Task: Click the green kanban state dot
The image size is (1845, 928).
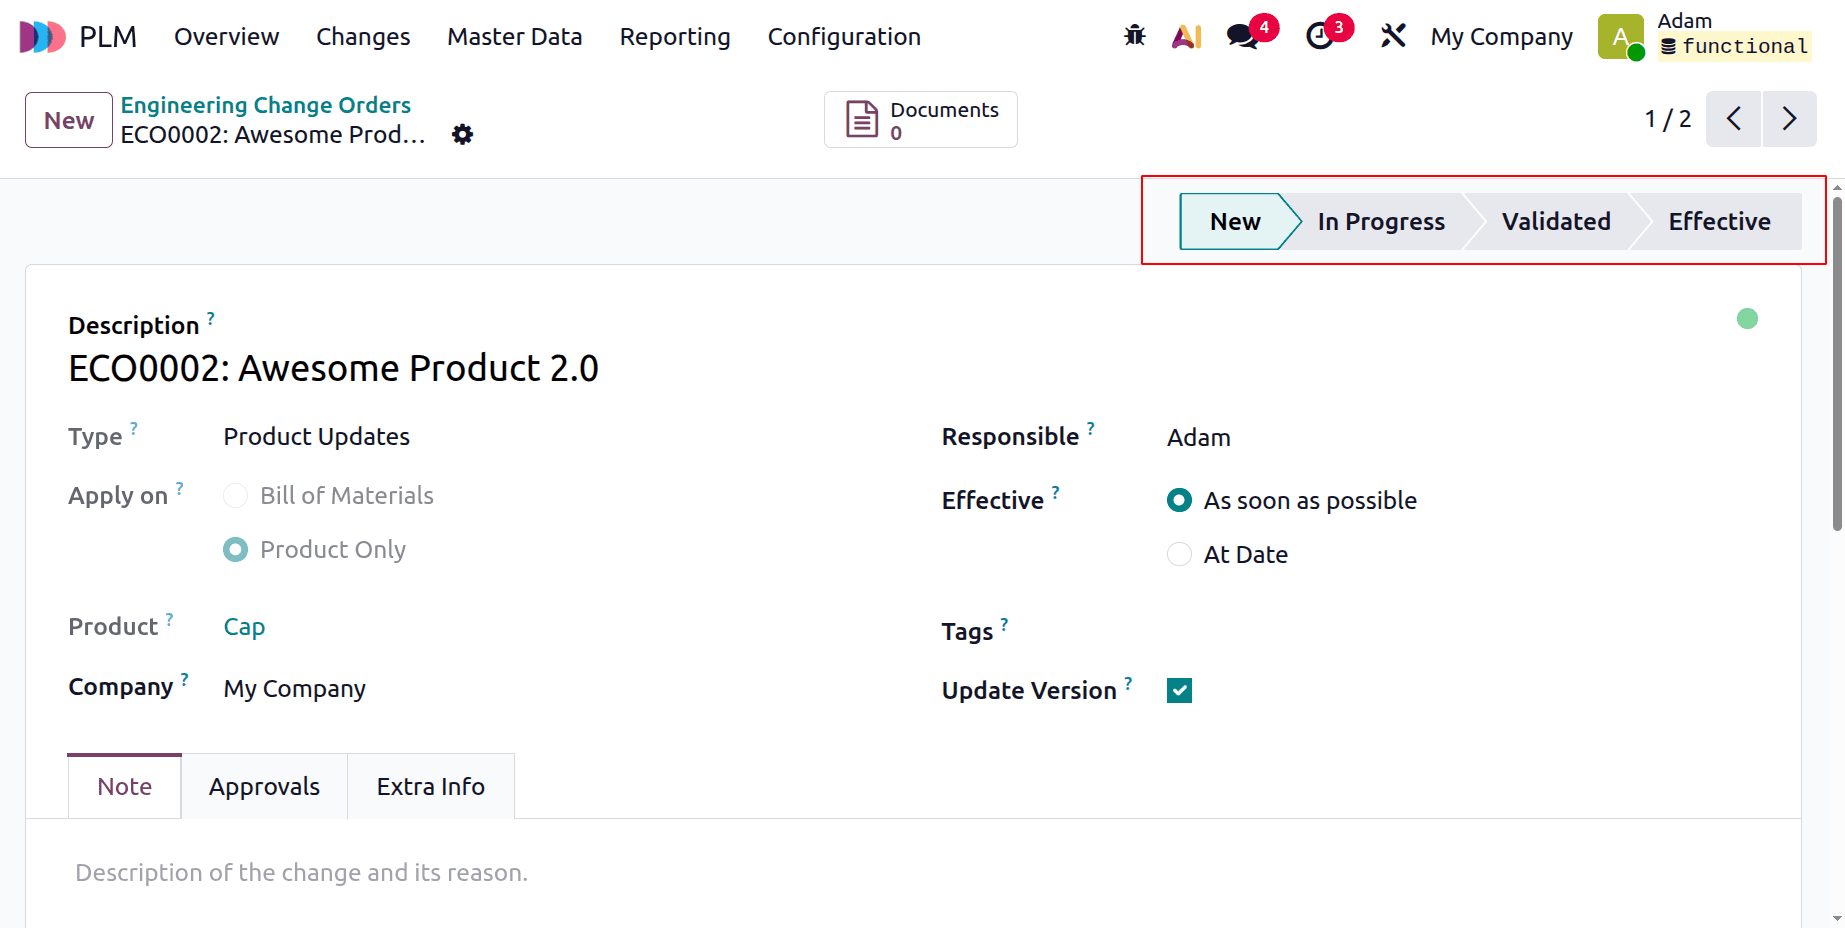Action: 1747,319
